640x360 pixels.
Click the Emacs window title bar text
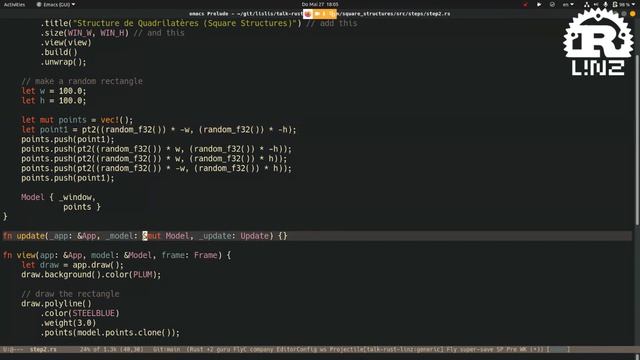[x=320, y=14]
